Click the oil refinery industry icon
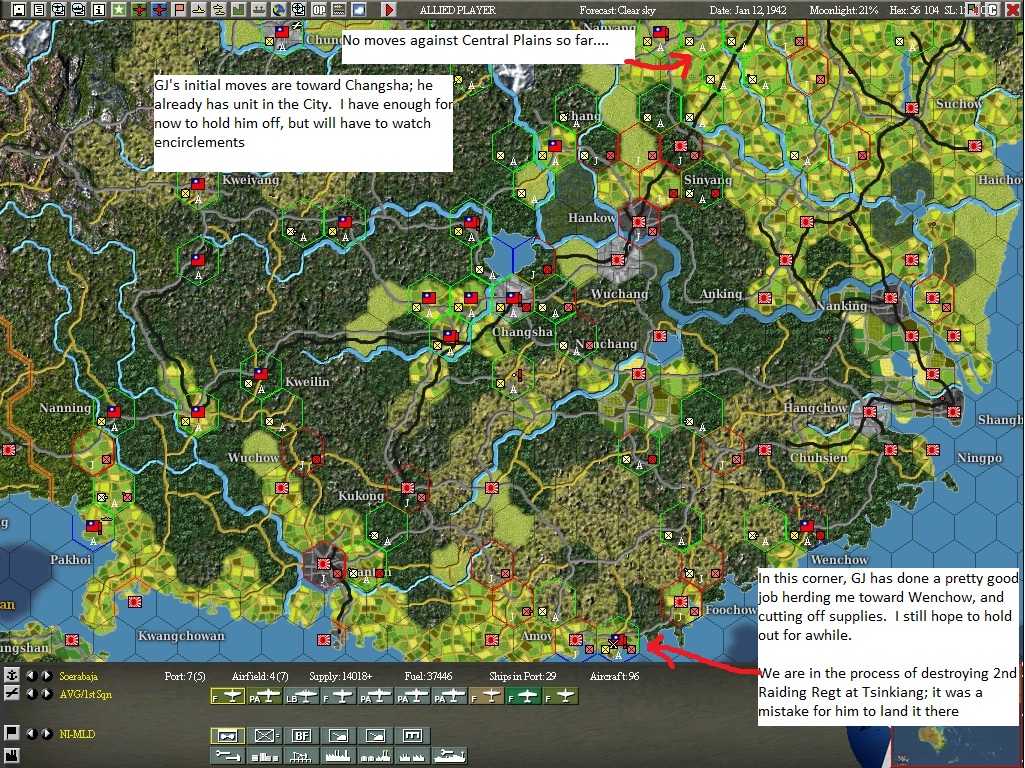1025x768 pixels. tap(302, 756)
